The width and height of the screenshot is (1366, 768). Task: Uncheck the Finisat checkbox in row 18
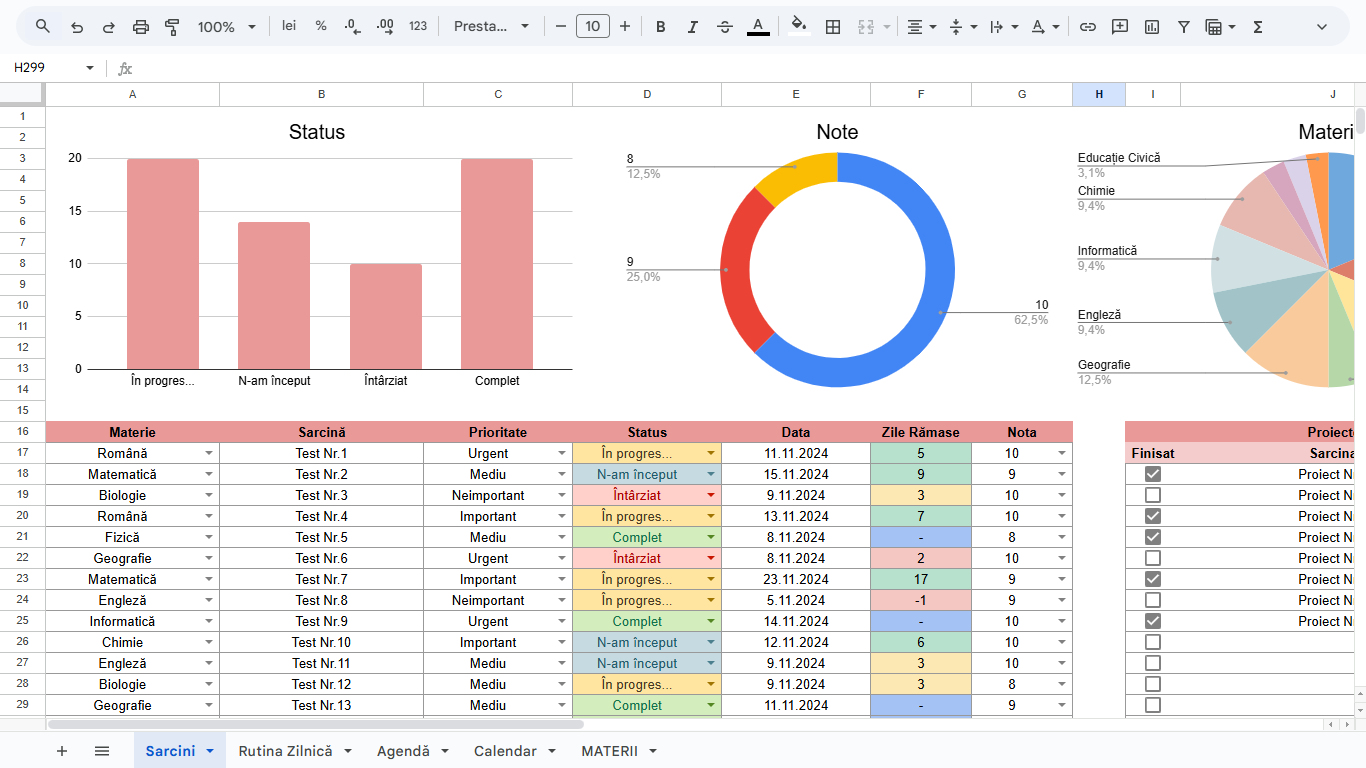(x=1153, y=474)
